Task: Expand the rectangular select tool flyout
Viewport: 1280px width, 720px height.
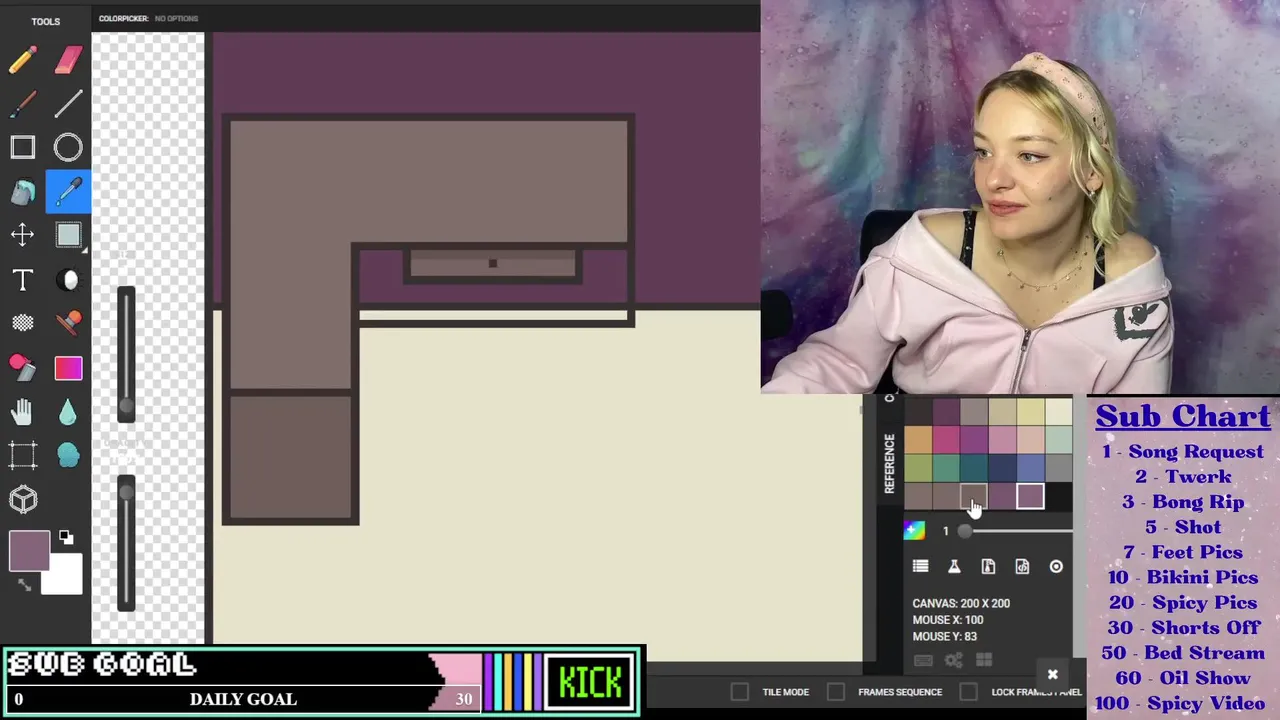Action: click(x=84, y=250)
